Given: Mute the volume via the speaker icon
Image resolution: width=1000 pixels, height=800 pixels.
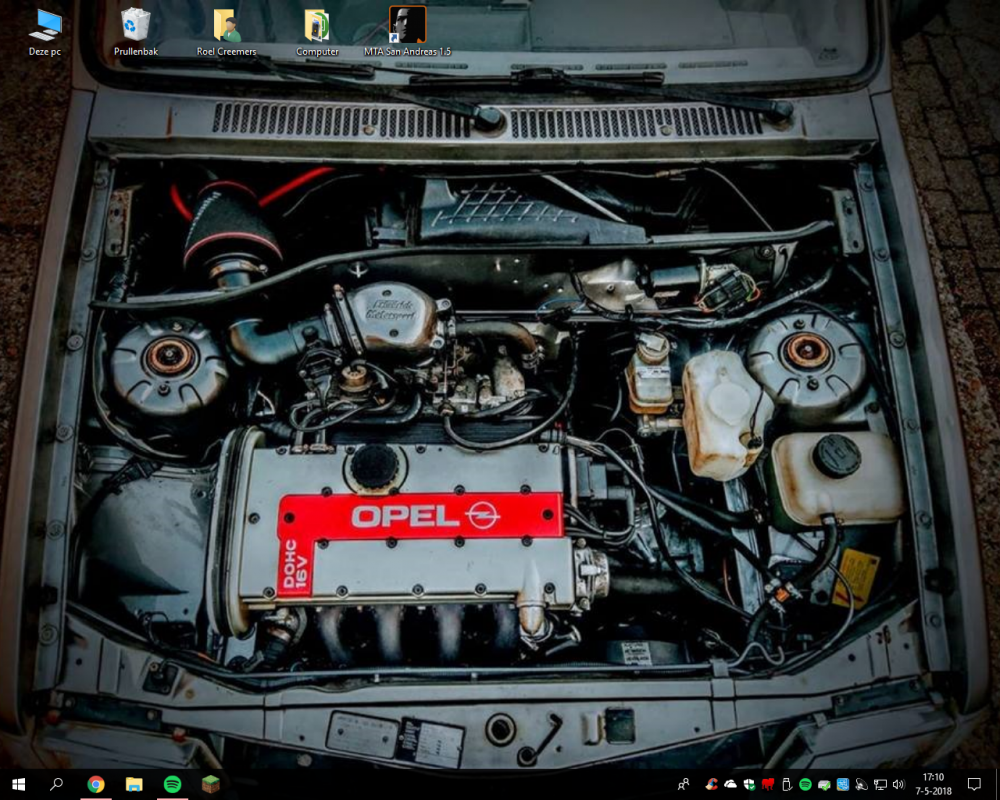Looking at the screenshot, I should 898,785.
